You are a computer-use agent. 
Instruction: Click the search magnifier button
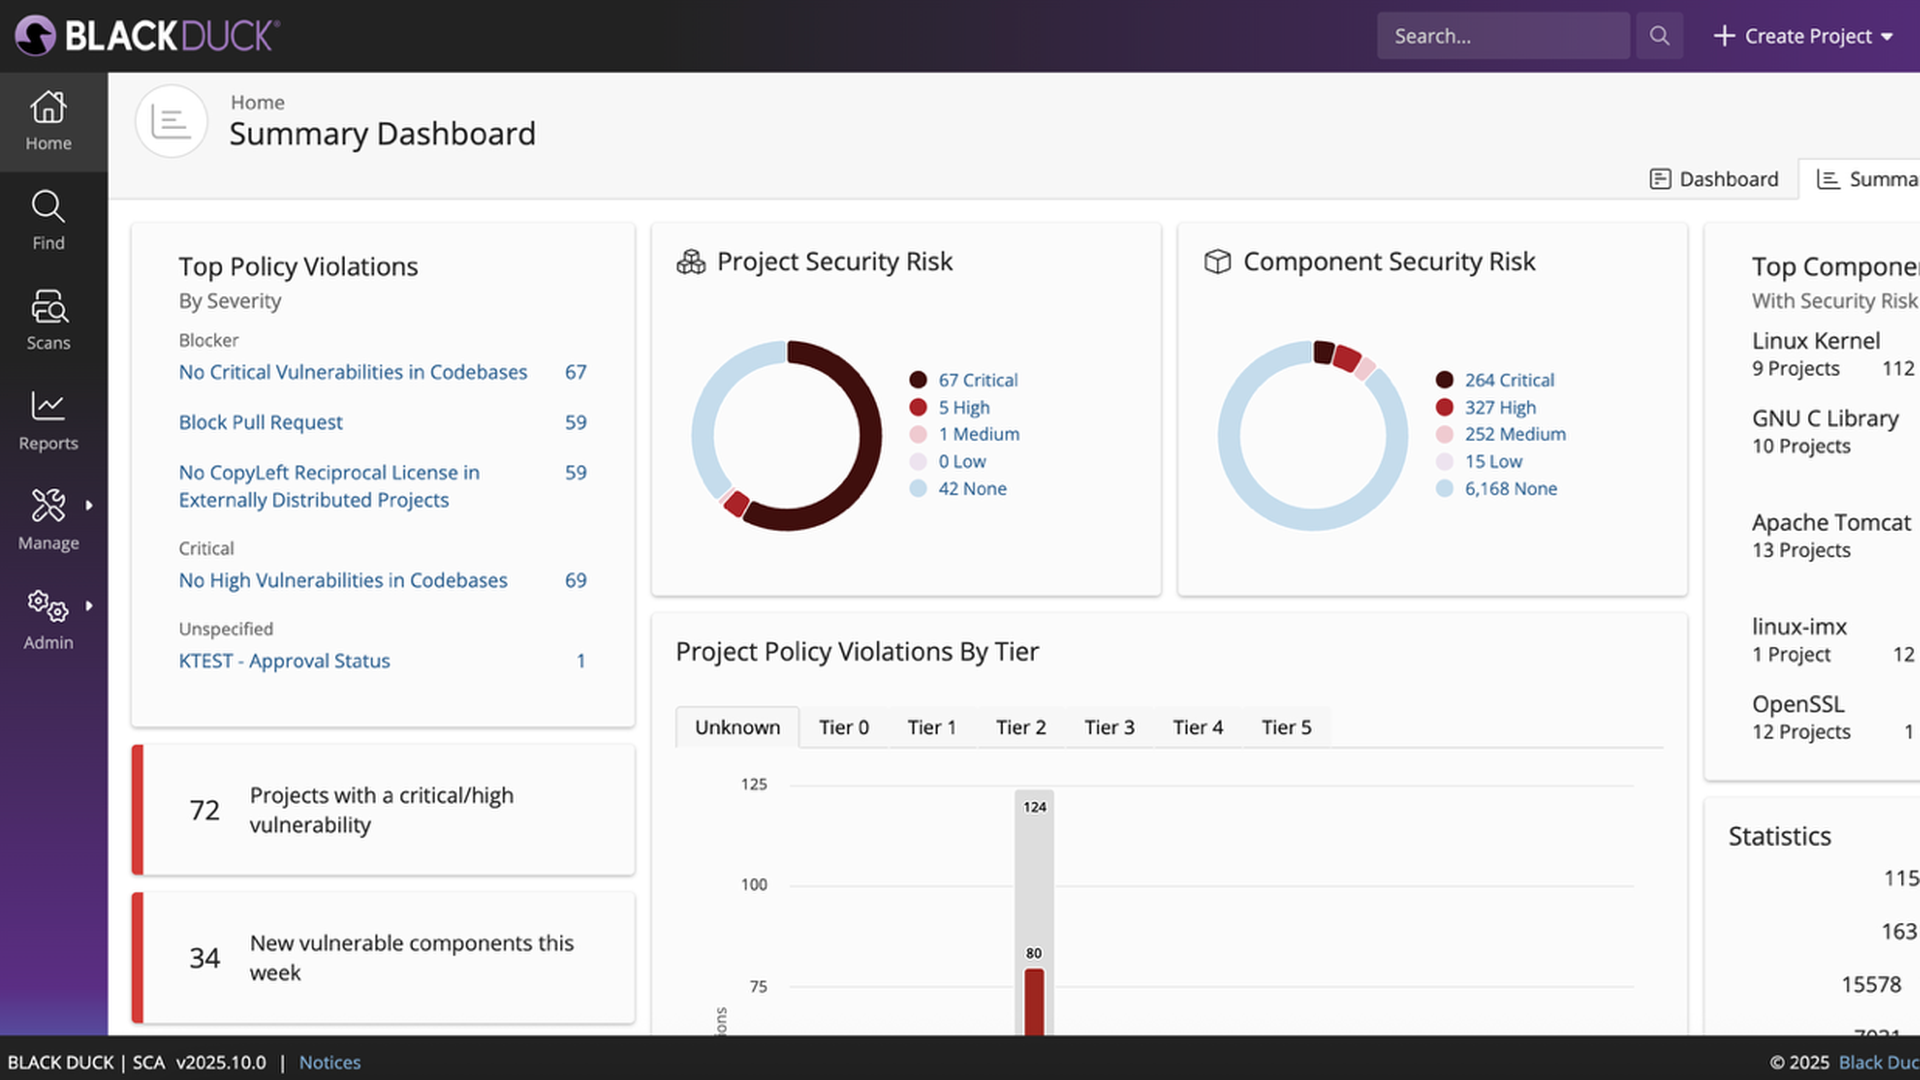click(1659, 36)
